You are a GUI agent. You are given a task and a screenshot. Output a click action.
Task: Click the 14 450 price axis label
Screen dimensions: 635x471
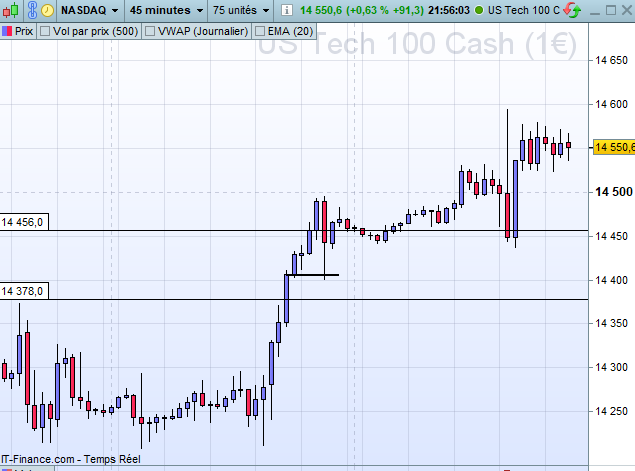611,236
